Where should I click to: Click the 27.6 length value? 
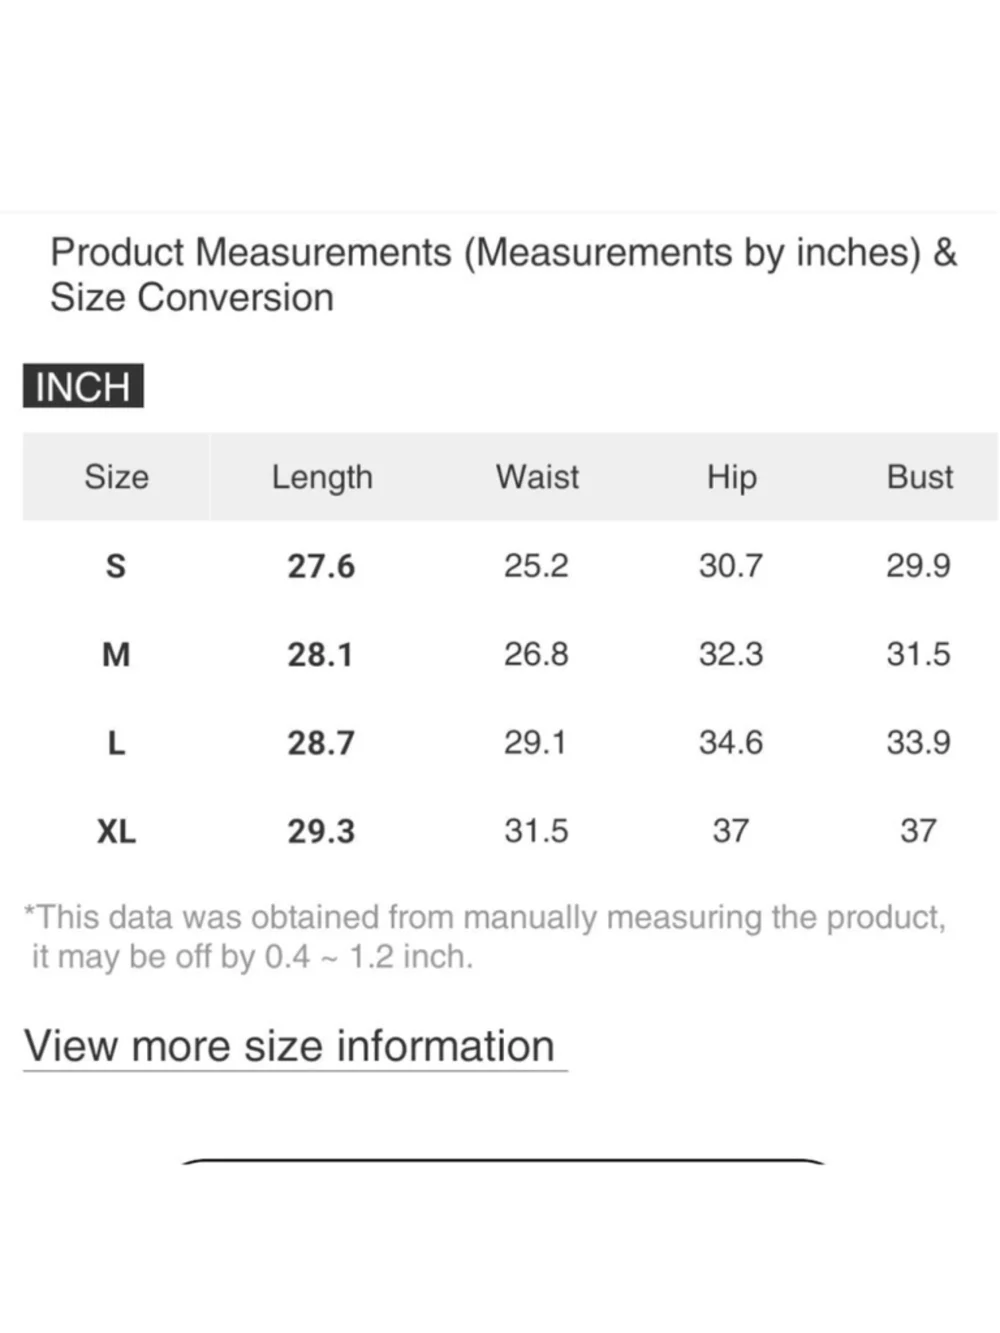pos(321,566)
